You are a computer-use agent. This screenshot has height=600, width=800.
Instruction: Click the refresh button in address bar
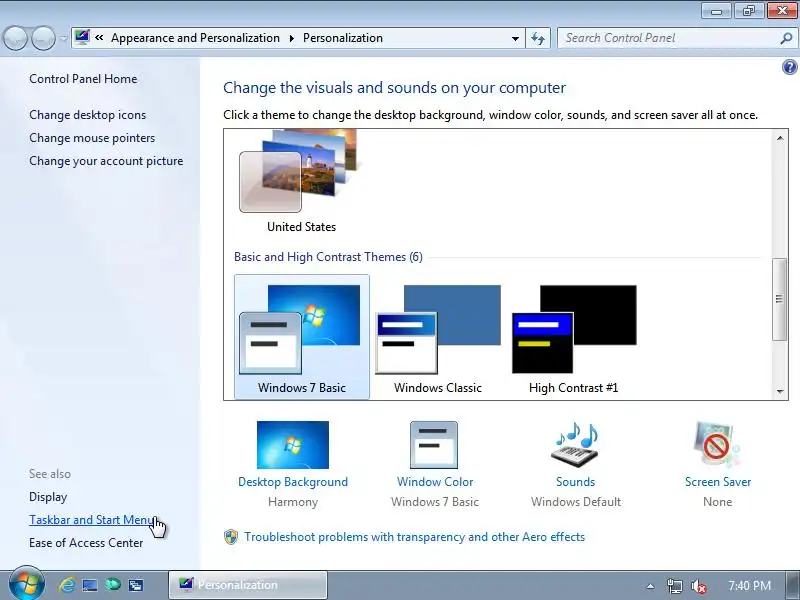click(x=538, y=38)
